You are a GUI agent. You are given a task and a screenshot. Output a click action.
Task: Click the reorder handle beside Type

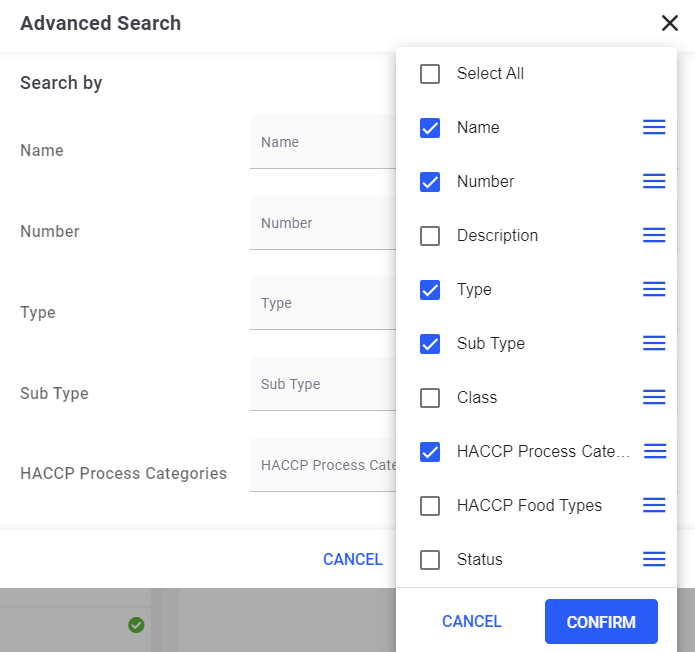click(x=654, y=289)
